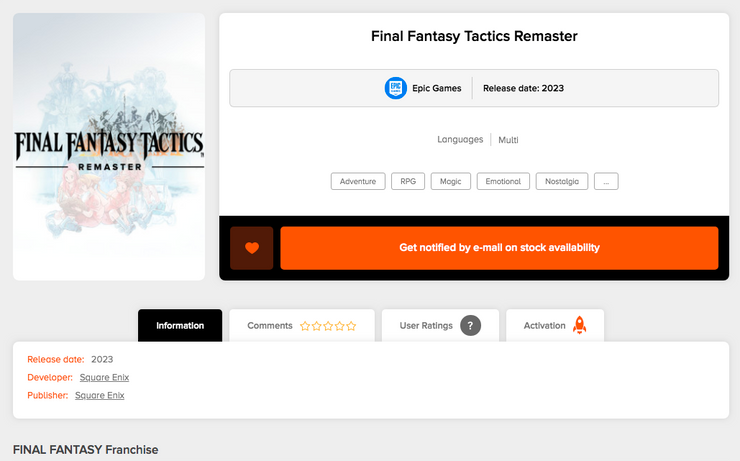The height and width of the screenshot is (461, 740).
Task: Click the Multi languages label
Action: [x=508, y=140]
